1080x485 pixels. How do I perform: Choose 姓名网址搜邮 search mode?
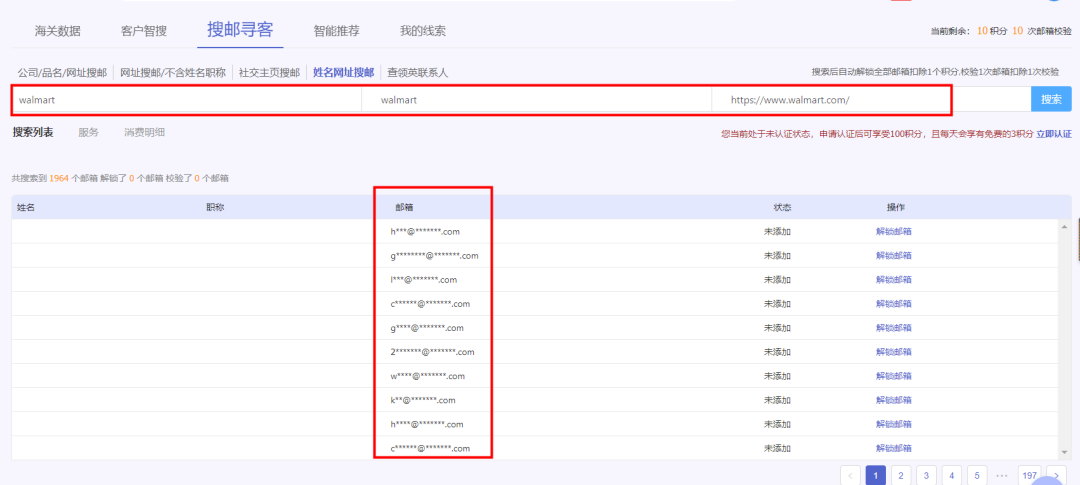(343, 72)
